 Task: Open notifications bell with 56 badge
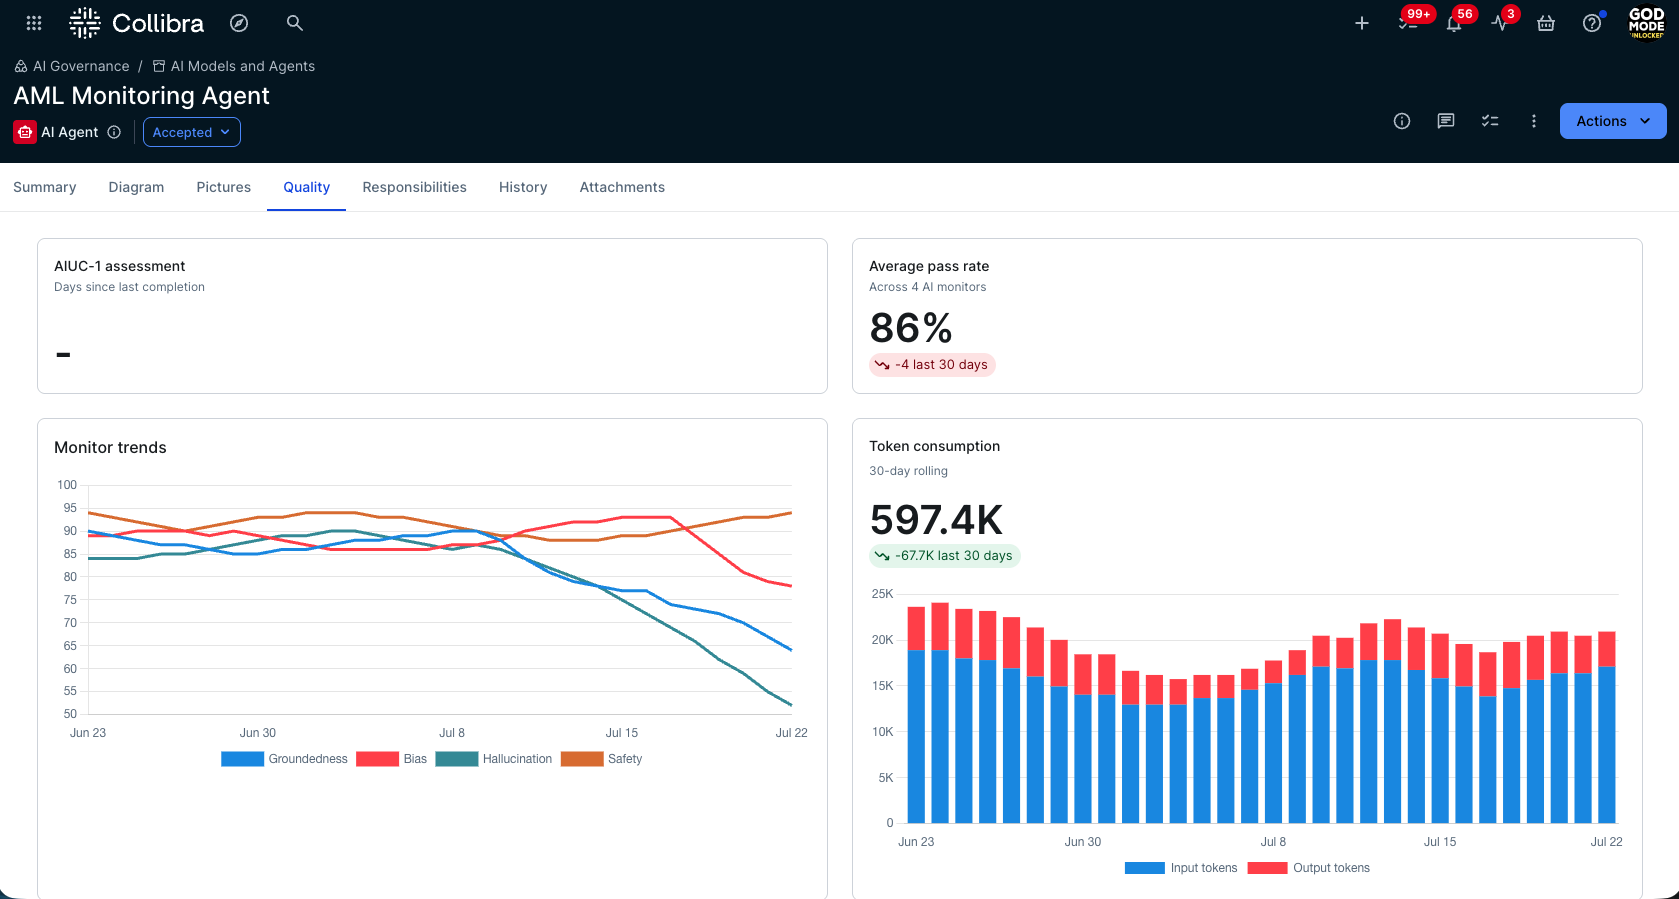1454,23
